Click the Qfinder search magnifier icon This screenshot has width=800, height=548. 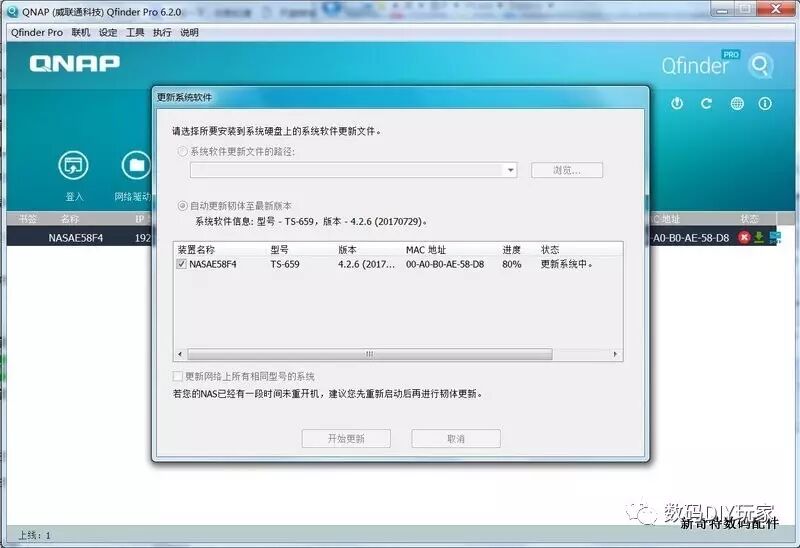point(760,65)
